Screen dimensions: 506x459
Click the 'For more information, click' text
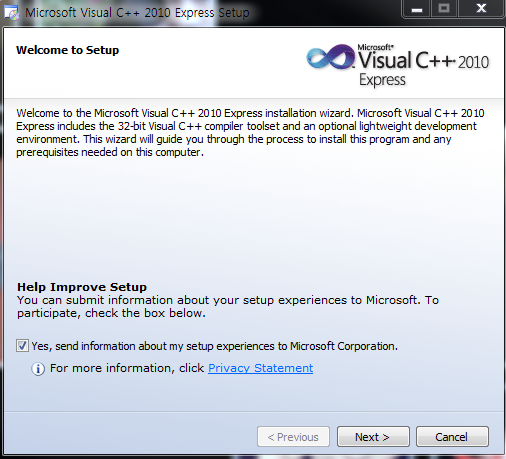tap(127, 368)
